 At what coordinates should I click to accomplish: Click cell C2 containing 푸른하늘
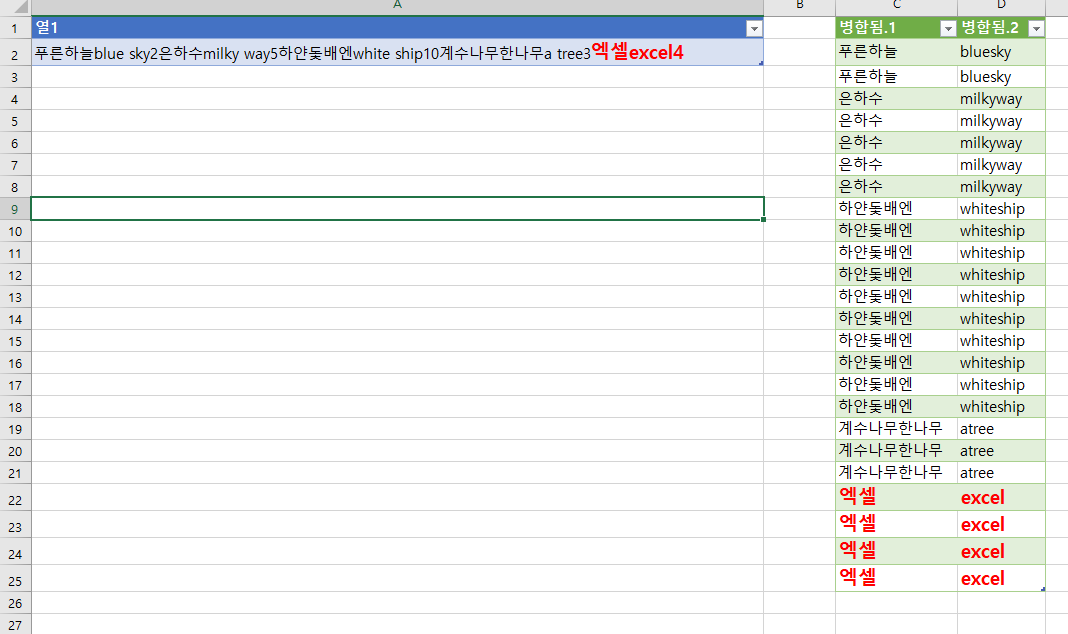(896, 51)
